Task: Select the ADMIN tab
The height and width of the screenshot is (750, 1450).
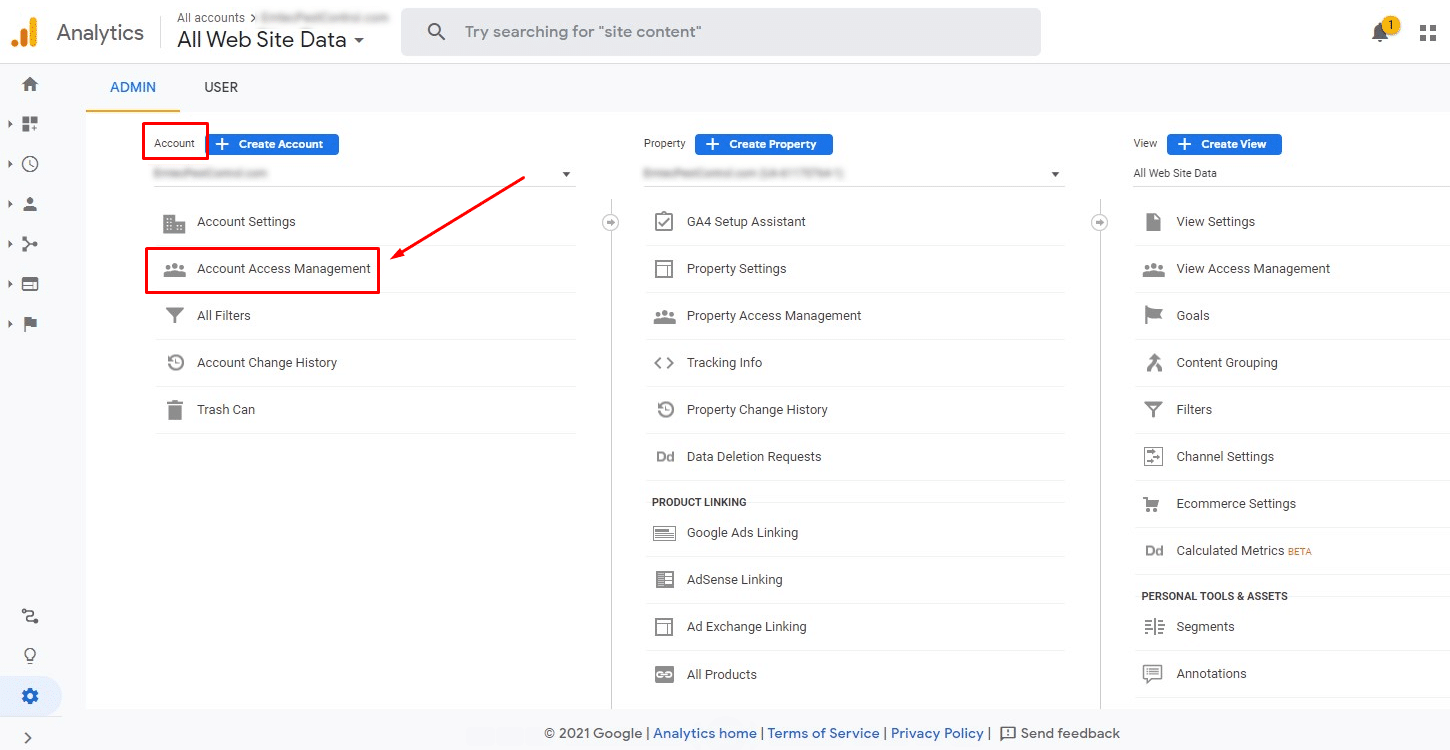Action: tap(133, 87)
